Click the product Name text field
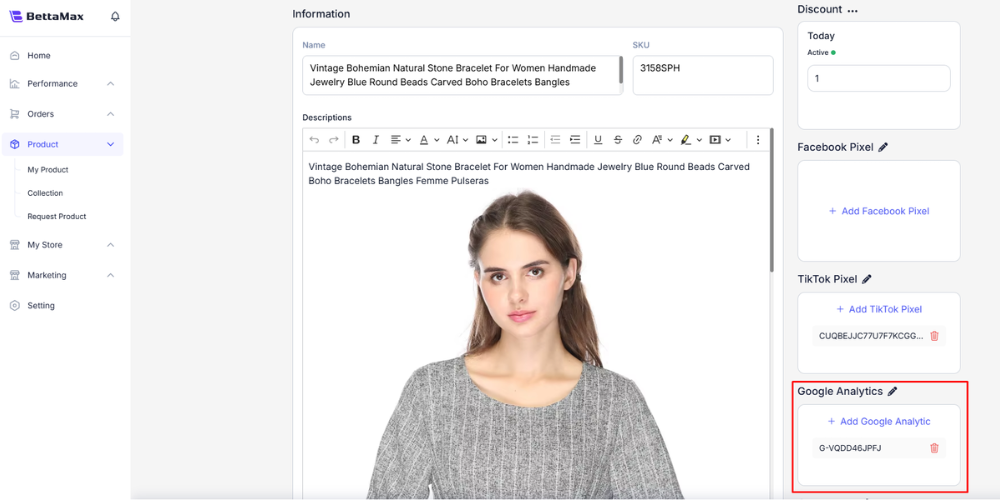 (x=460, y=75)
